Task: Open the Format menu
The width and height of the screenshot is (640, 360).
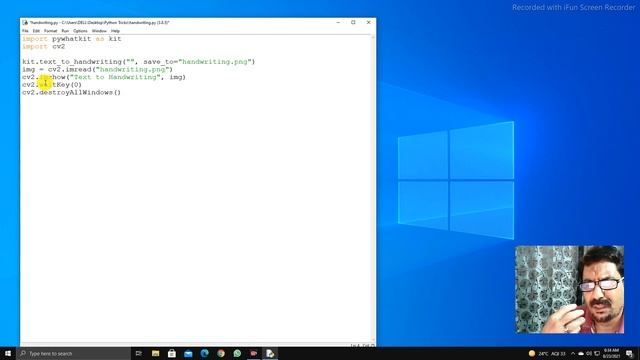Action: coord(51,31)
